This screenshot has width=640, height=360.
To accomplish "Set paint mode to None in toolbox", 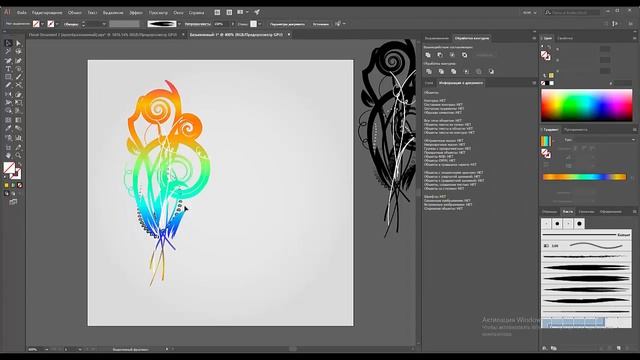I will [x=20, y=185].
